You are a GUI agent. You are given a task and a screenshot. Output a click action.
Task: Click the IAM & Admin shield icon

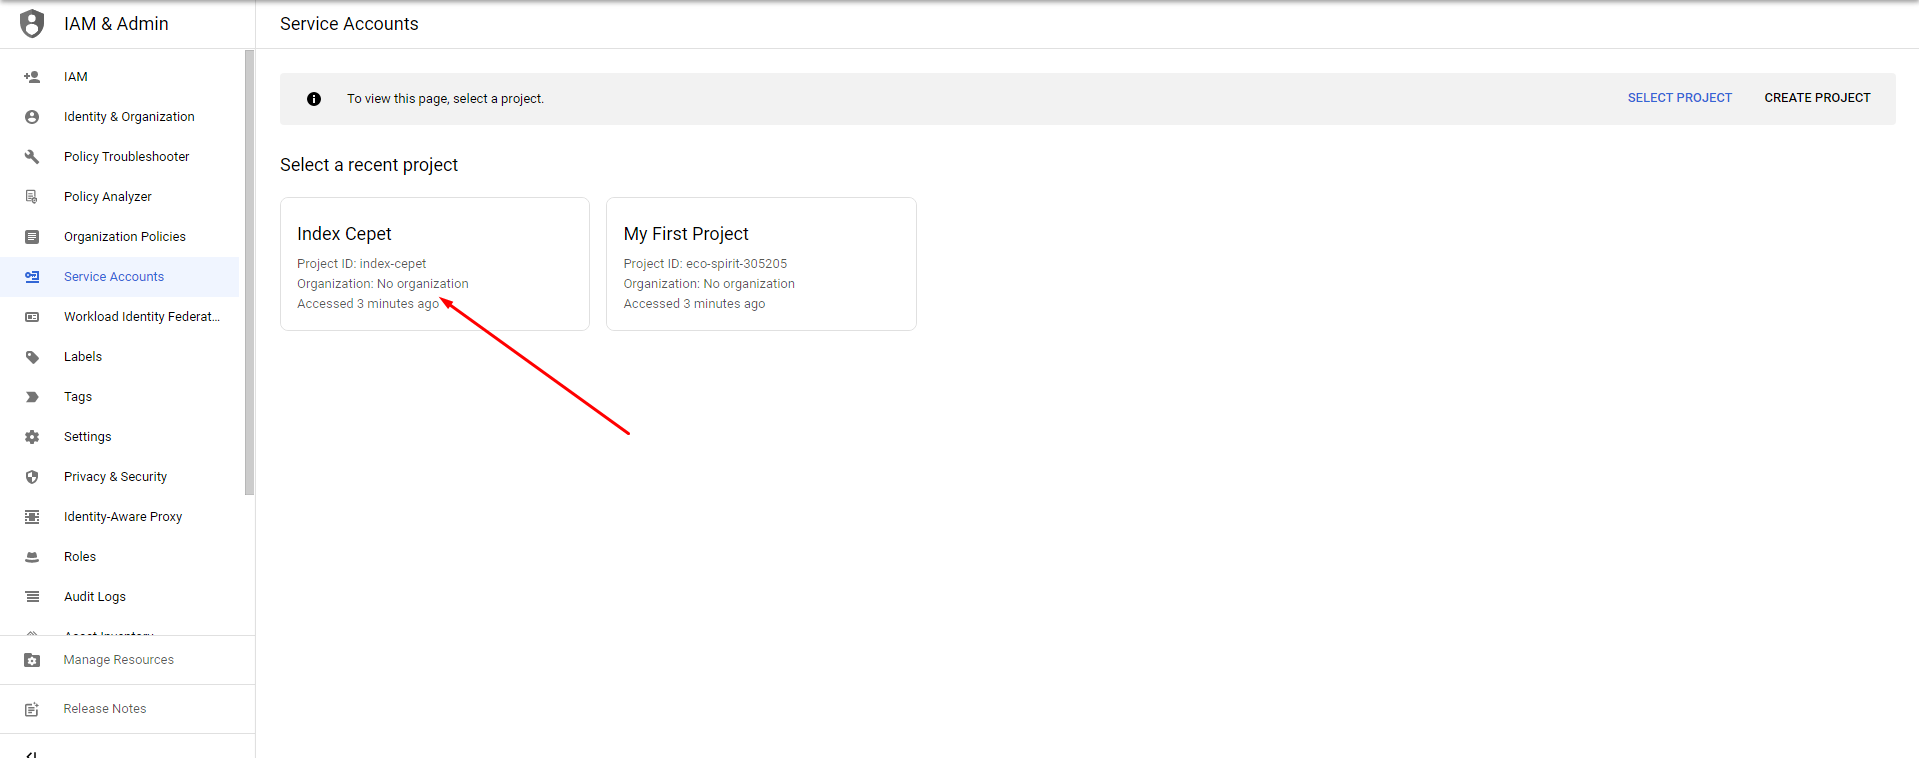(x=32, y=23)
